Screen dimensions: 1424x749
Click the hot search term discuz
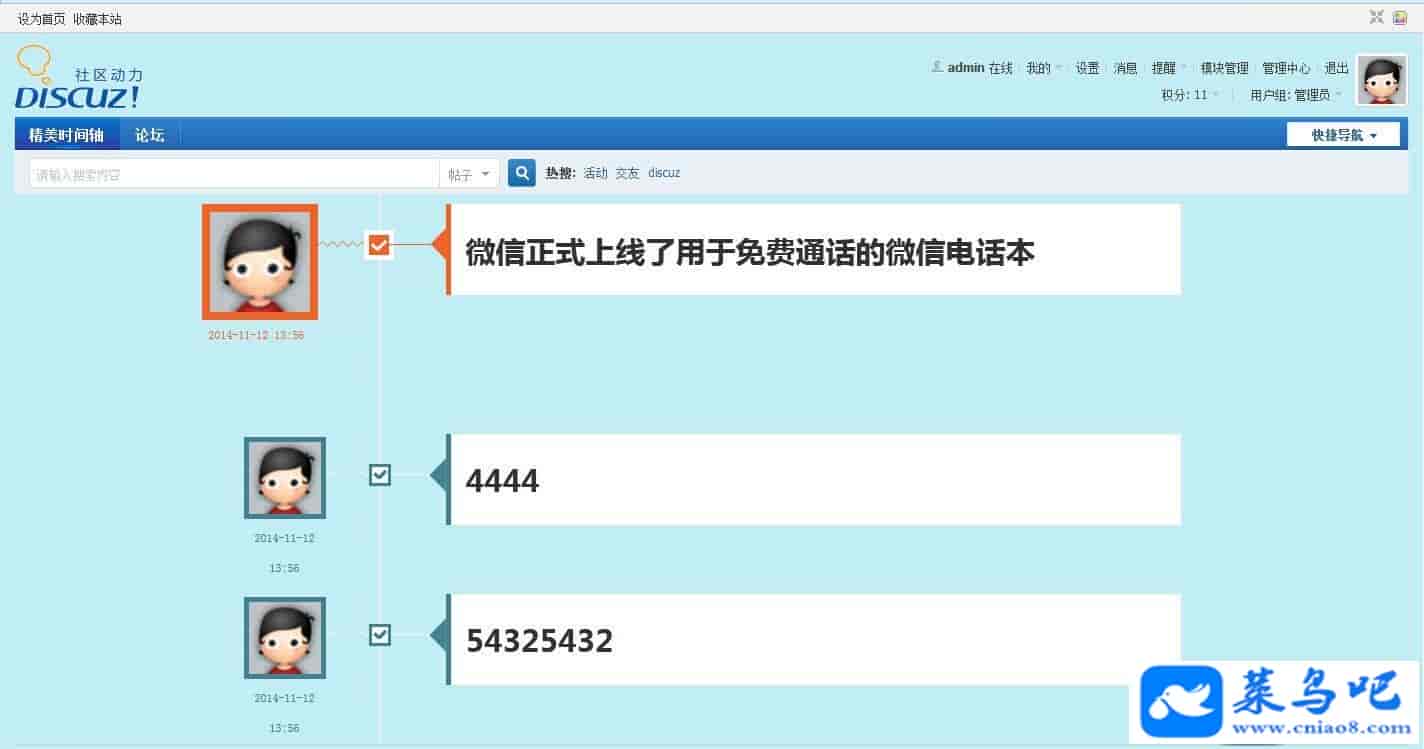pyautogui.click(x=664, y=173)
